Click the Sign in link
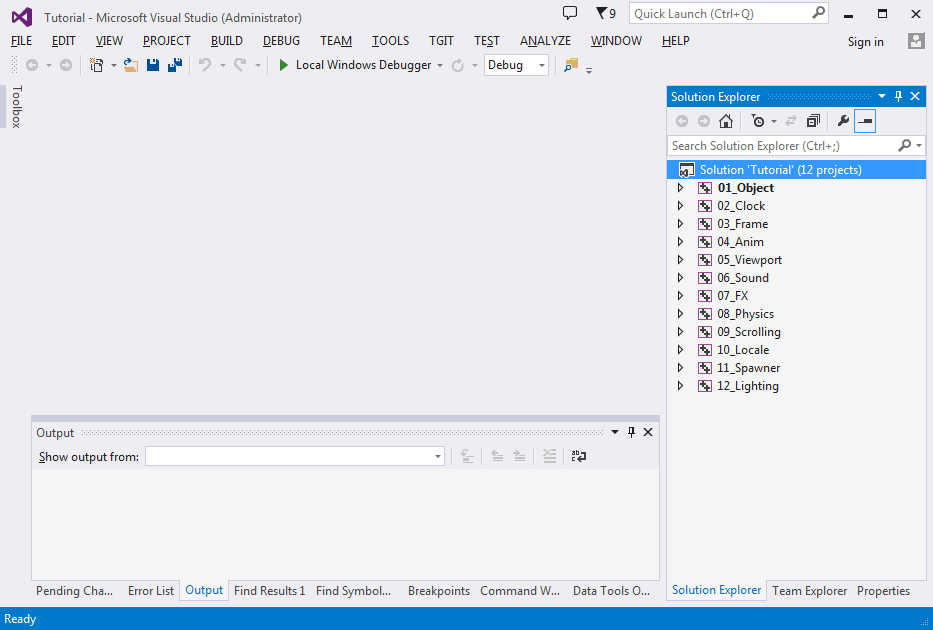933x630 pixels. tap(865, 42)
